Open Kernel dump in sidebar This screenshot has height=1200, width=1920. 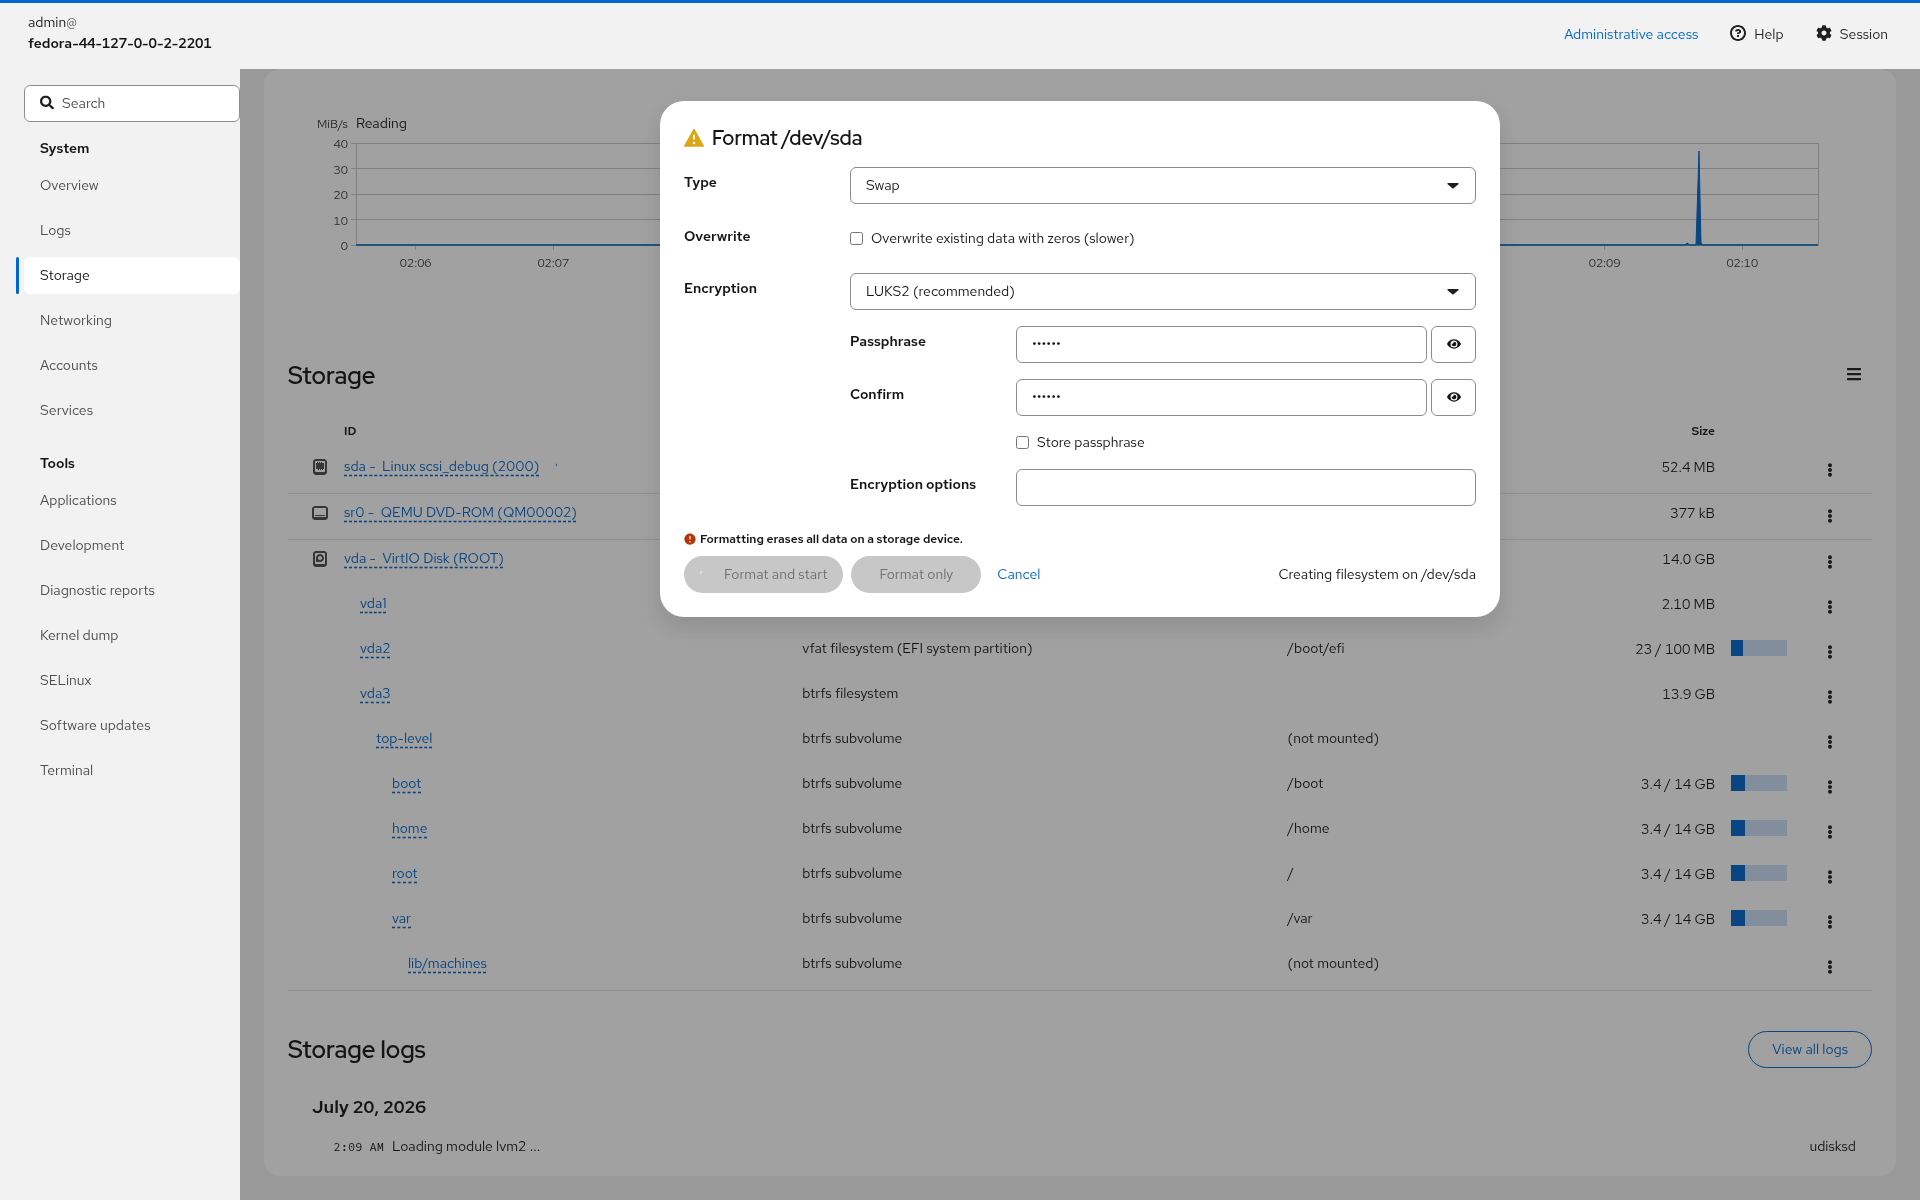[128, 635]
